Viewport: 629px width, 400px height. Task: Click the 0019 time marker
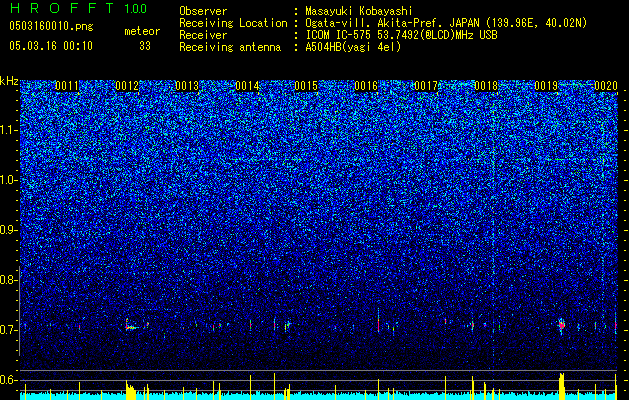546,86
